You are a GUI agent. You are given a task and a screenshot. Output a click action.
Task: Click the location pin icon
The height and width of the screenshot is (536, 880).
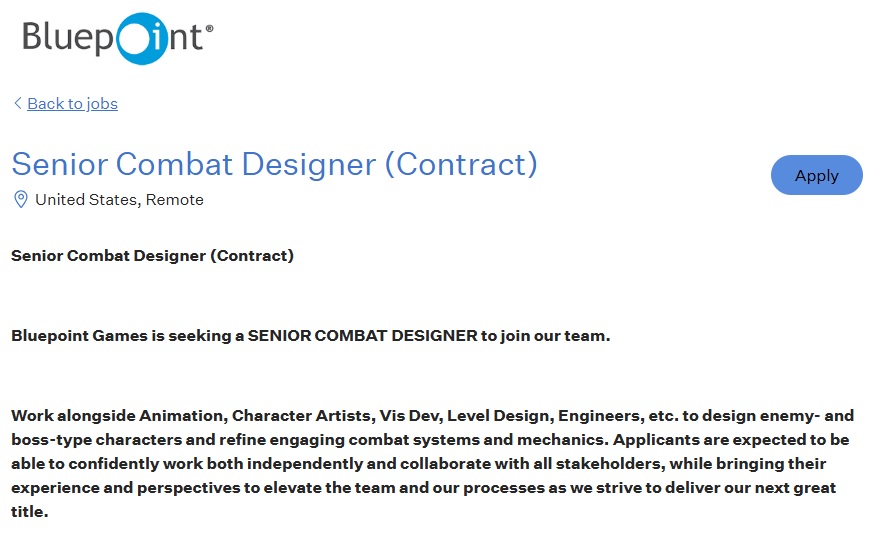pyautogui.click(x=20, y=199)
